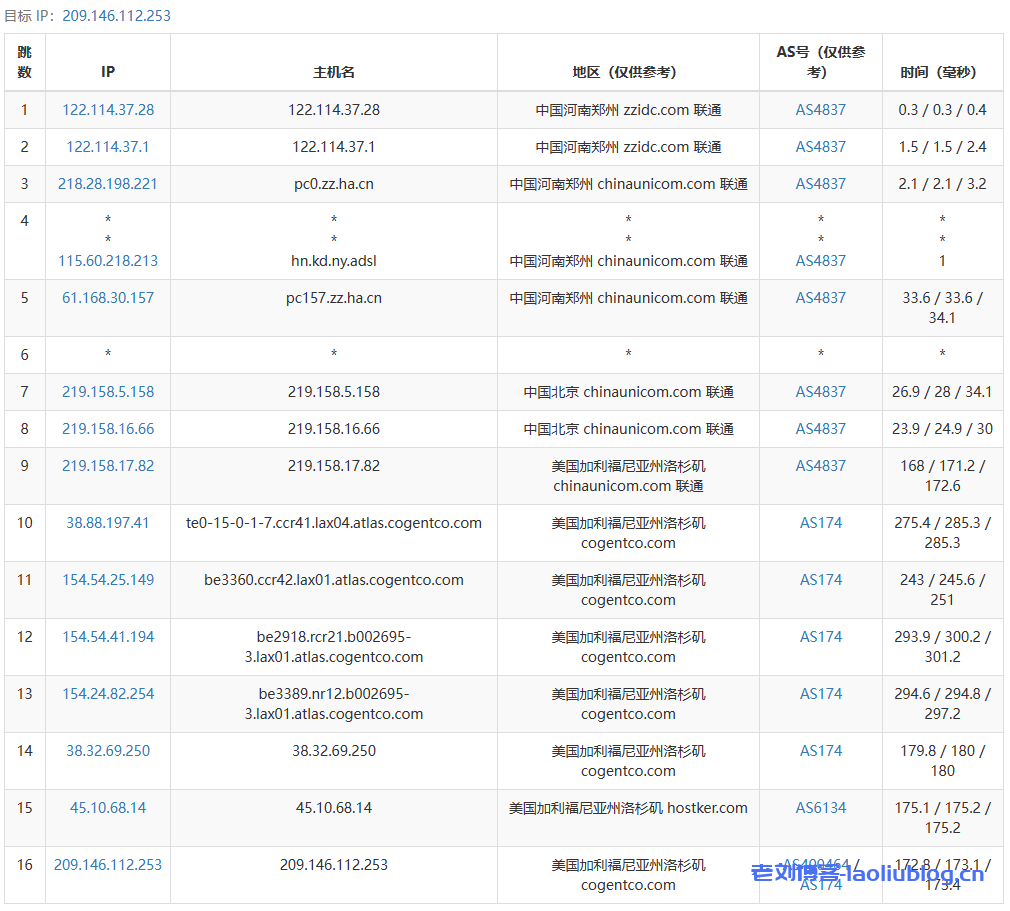
Task: Select hostname pc0.zz.ha.cn cell text
Action: point(334,184)
